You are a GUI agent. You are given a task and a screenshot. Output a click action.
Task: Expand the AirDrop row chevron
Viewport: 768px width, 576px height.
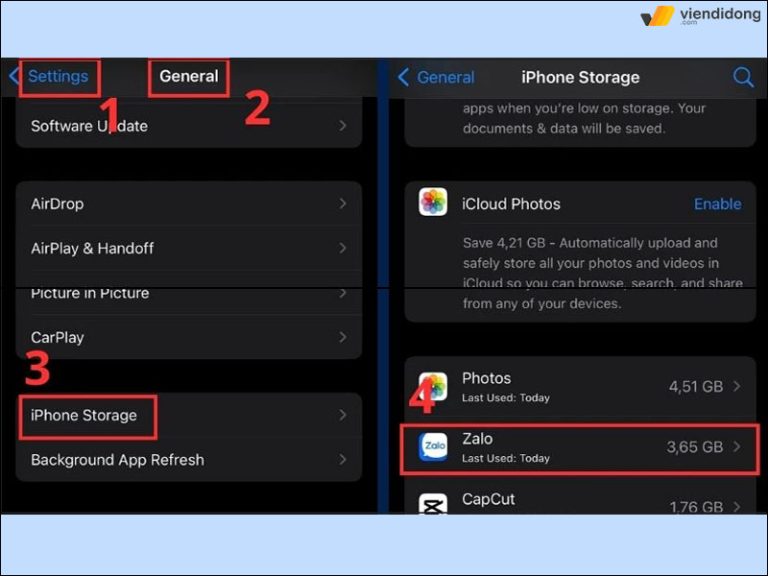[x=342, y=204]
